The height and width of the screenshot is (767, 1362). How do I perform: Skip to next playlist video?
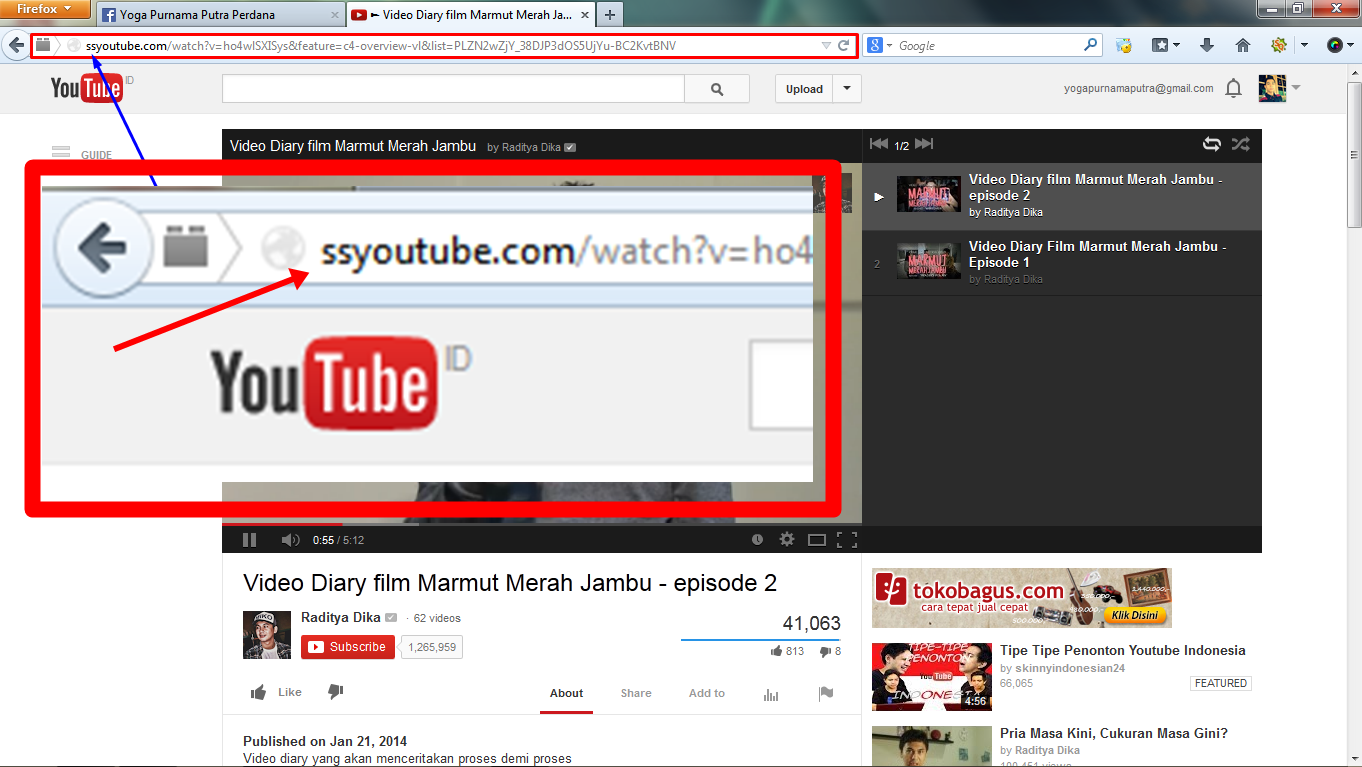coord(924,144)
